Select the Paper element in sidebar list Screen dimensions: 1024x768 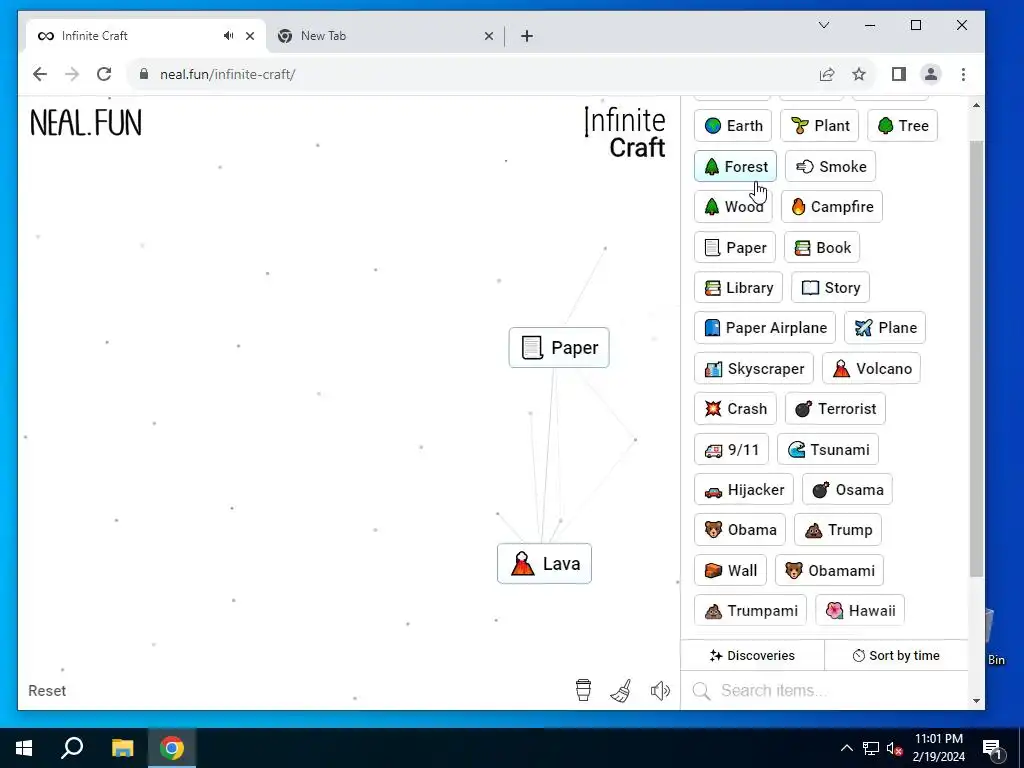(x=735, y=248)
